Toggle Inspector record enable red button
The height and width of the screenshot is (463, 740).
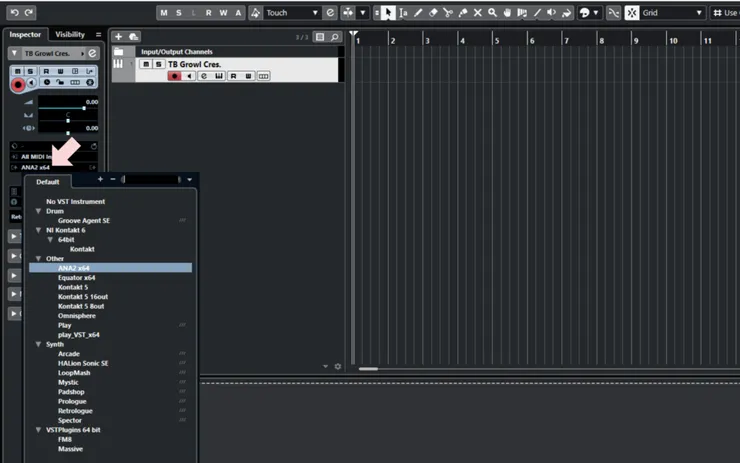point(18,84)
